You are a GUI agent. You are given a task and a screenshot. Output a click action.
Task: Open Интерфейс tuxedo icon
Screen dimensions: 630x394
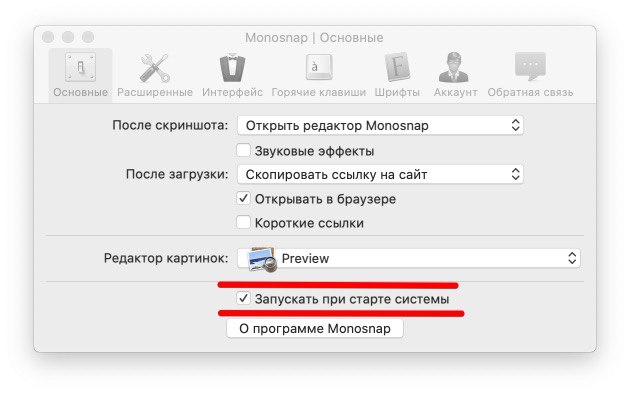pyautogui.click(x=232, y=68)
